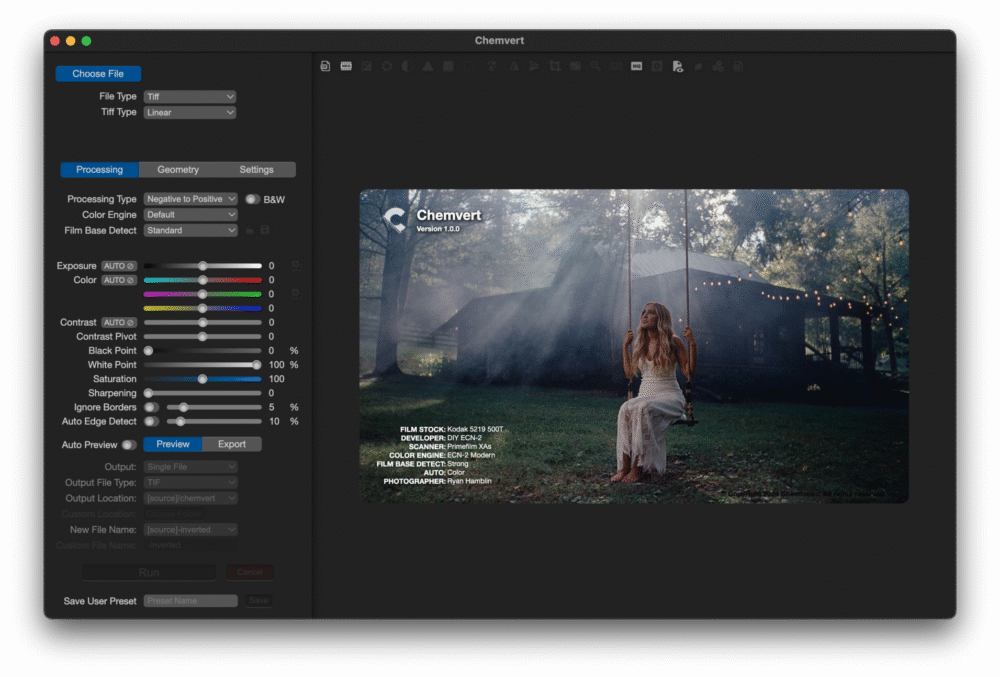Click the Saturation slider
The image size is (1000, 677).
click(x=203, y=379)
